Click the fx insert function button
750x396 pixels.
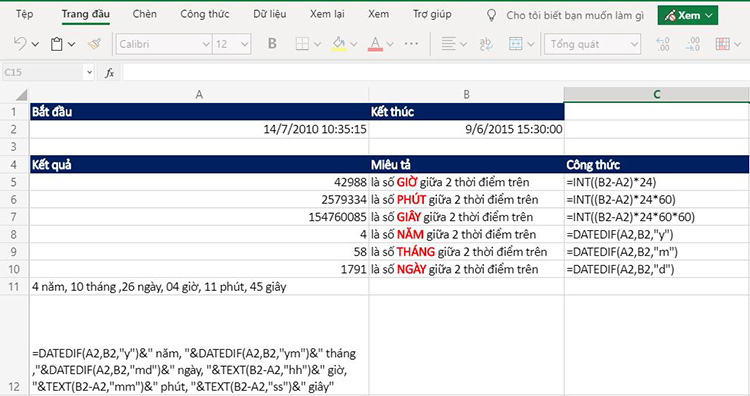tap(110, 73)
